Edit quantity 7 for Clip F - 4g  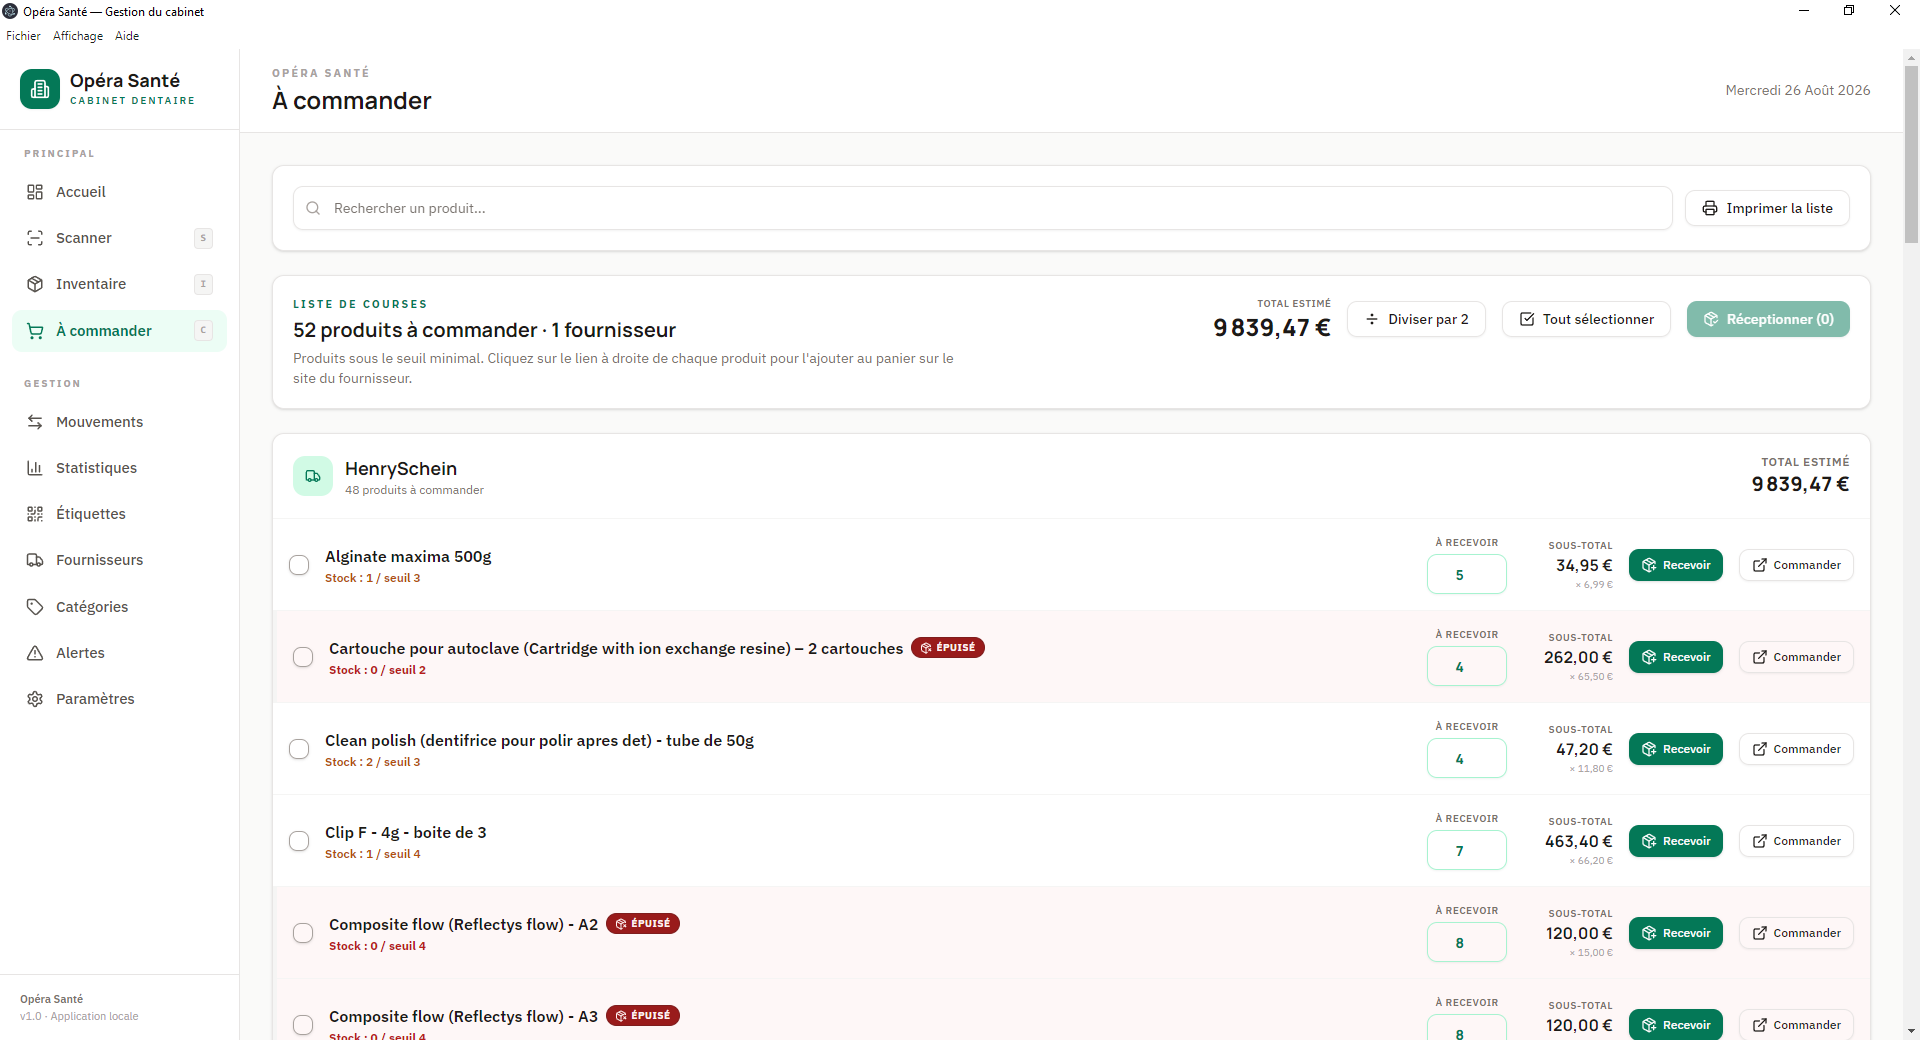[x=1467, y=851]
